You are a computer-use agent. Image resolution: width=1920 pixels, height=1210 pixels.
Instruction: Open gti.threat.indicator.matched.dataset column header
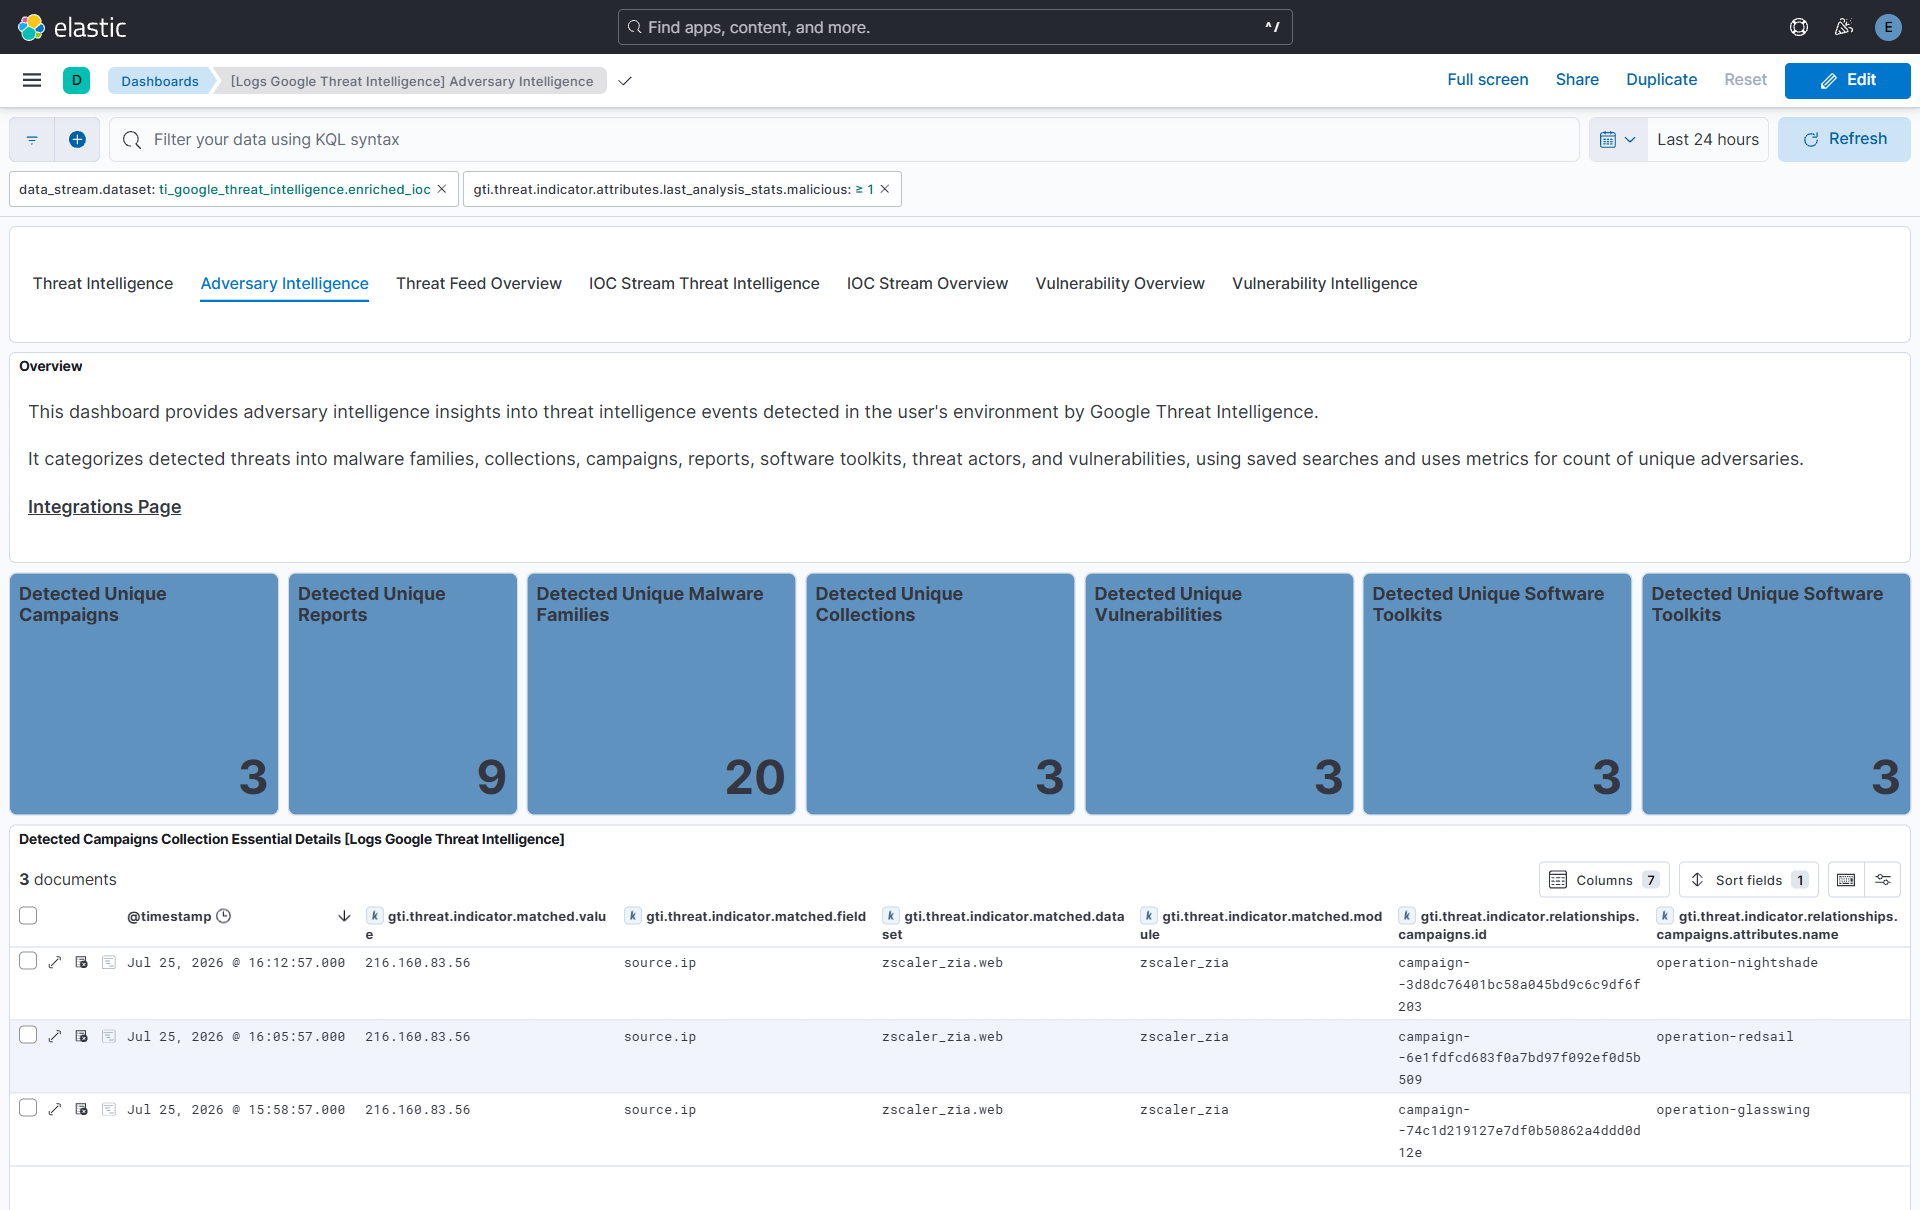[x=1003, y=925]
